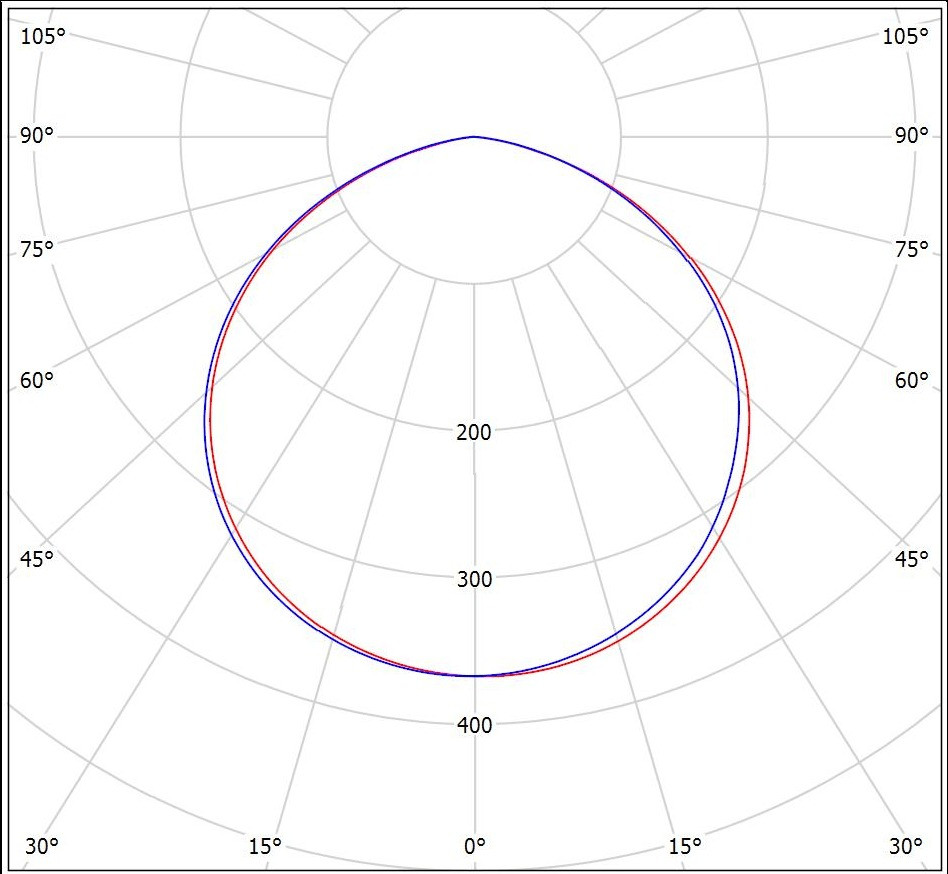Click the left 15° angle label
Image resolution: width=948 pixels, height=874 pixels.
(x=265, y=846)
